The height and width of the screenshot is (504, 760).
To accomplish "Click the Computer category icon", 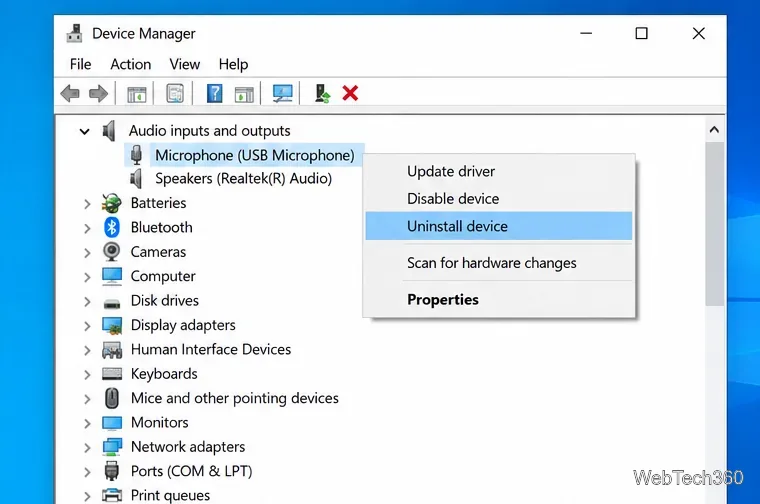I will click(x=112, y=276).
